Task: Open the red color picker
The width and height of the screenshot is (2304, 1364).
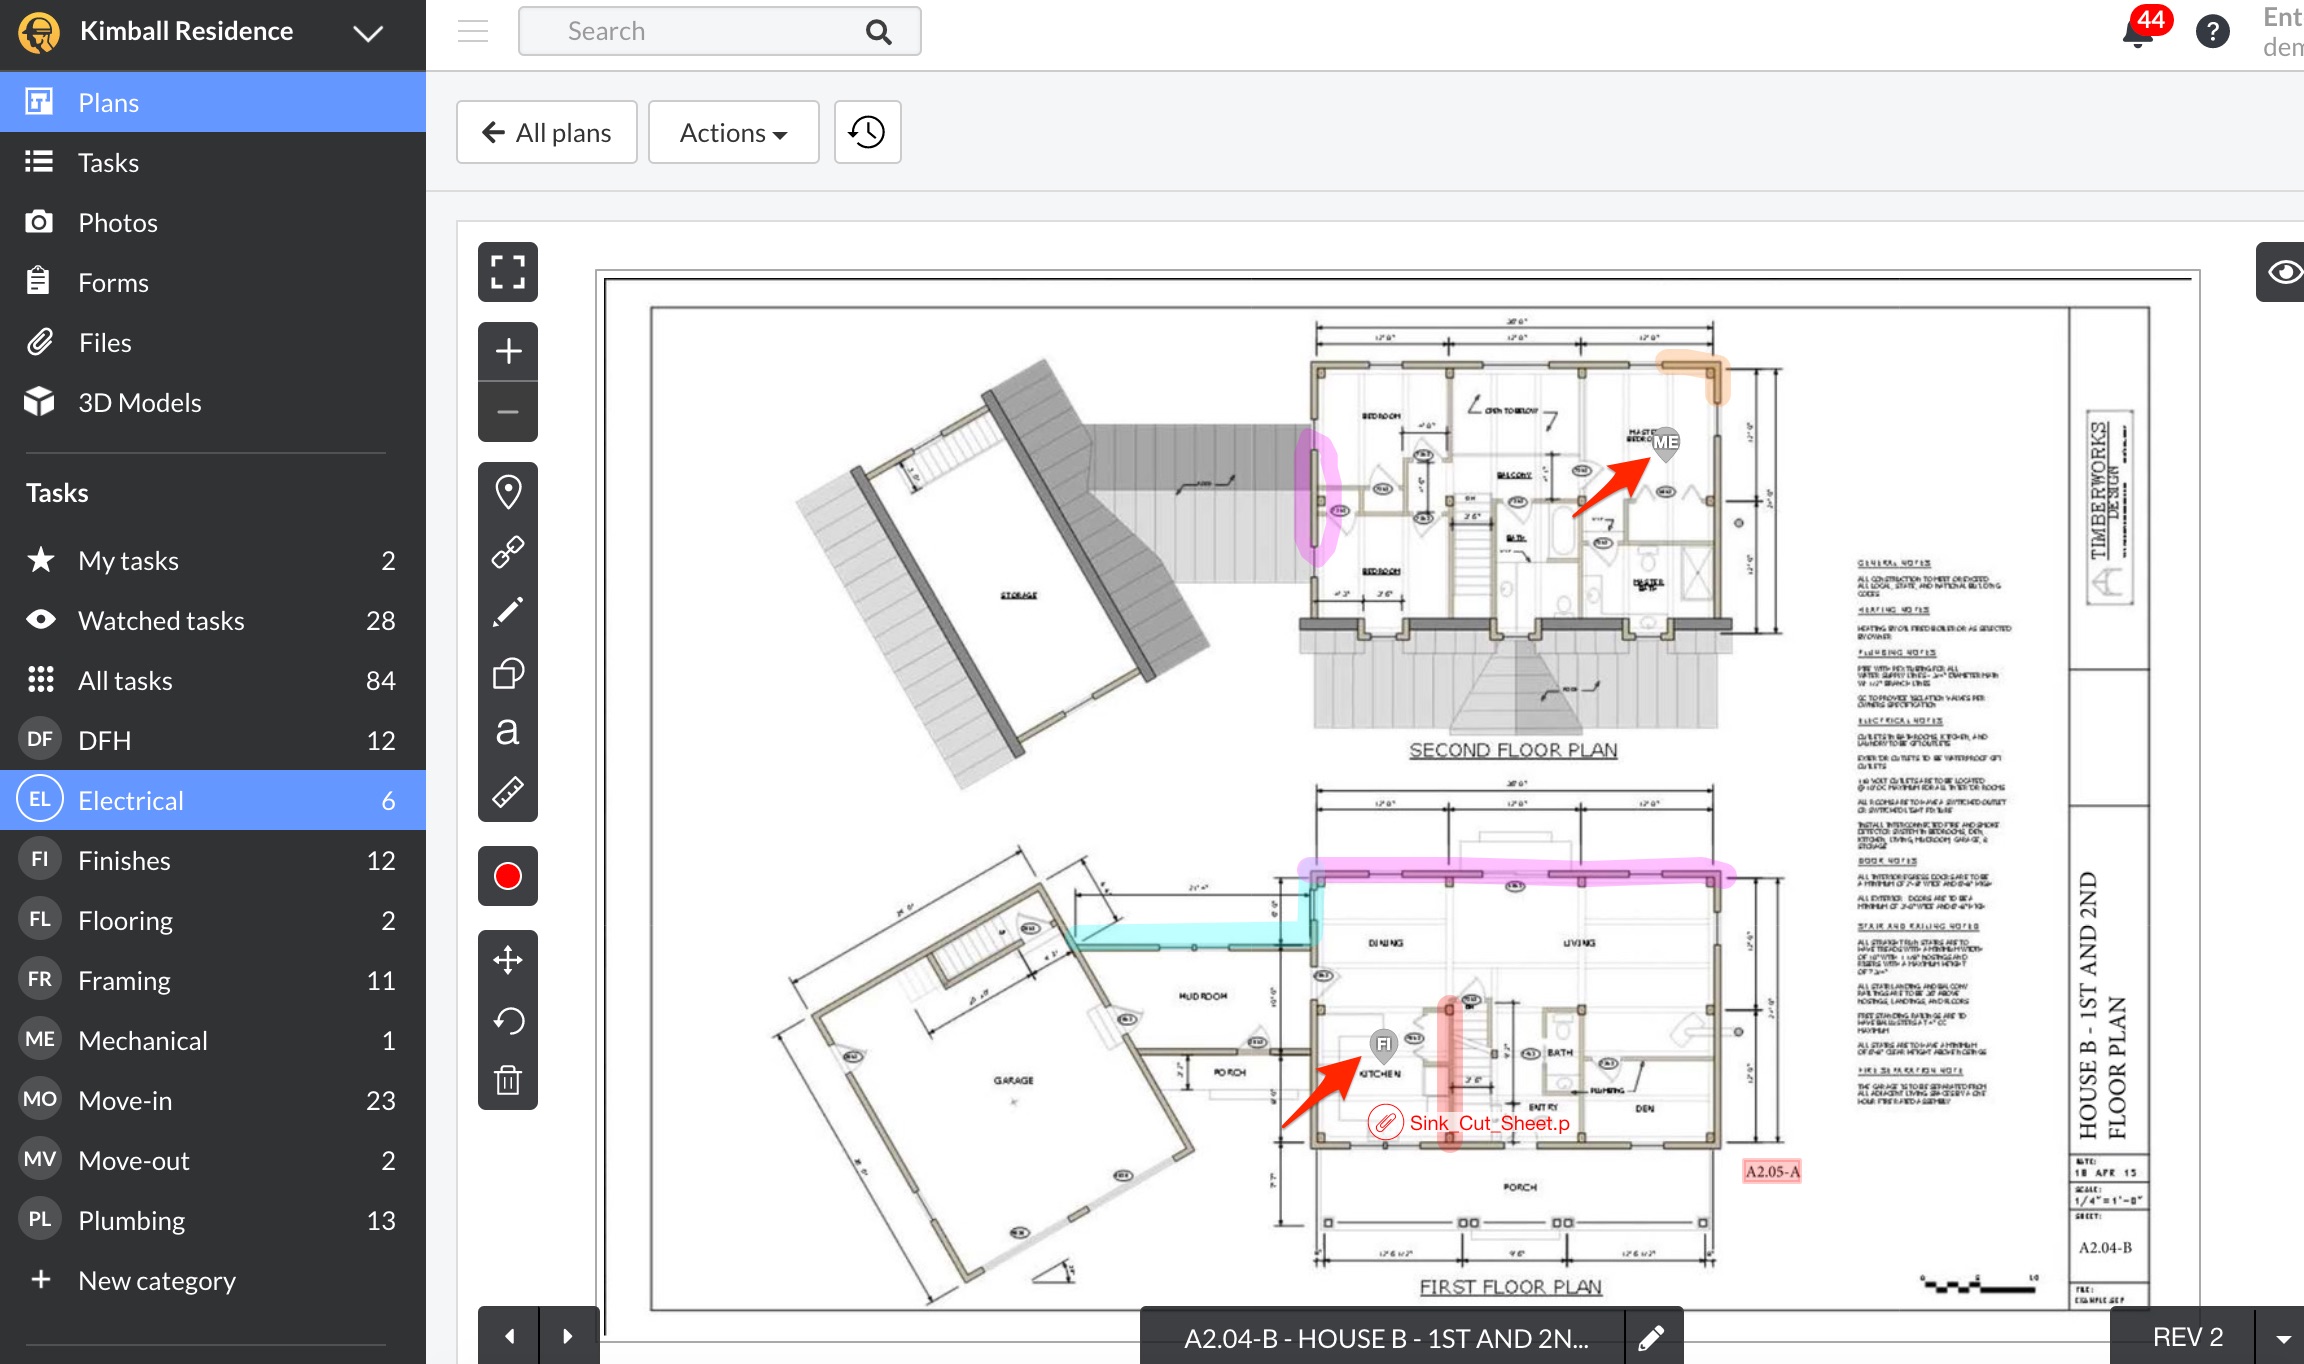Action: [508, 876]
